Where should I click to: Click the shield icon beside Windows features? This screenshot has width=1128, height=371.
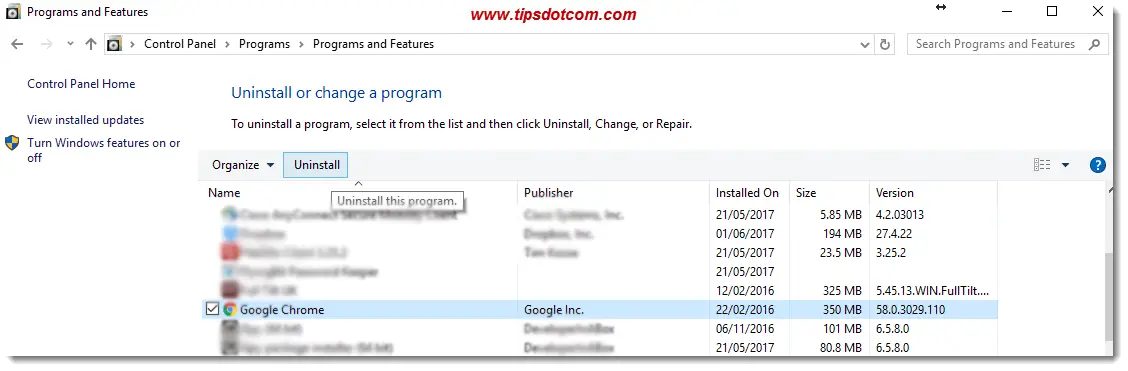click(12, 142)
